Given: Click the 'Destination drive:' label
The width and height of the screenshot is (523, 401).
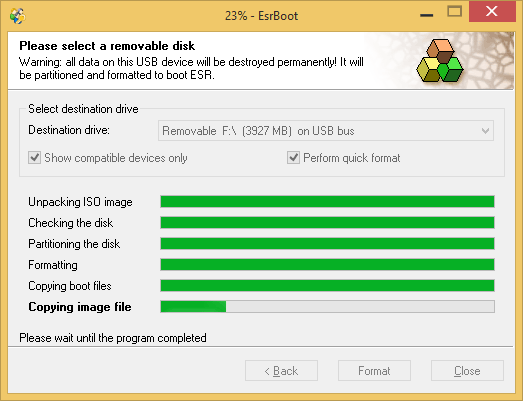Looking at the screenshot, I should [x=69, y=130].
